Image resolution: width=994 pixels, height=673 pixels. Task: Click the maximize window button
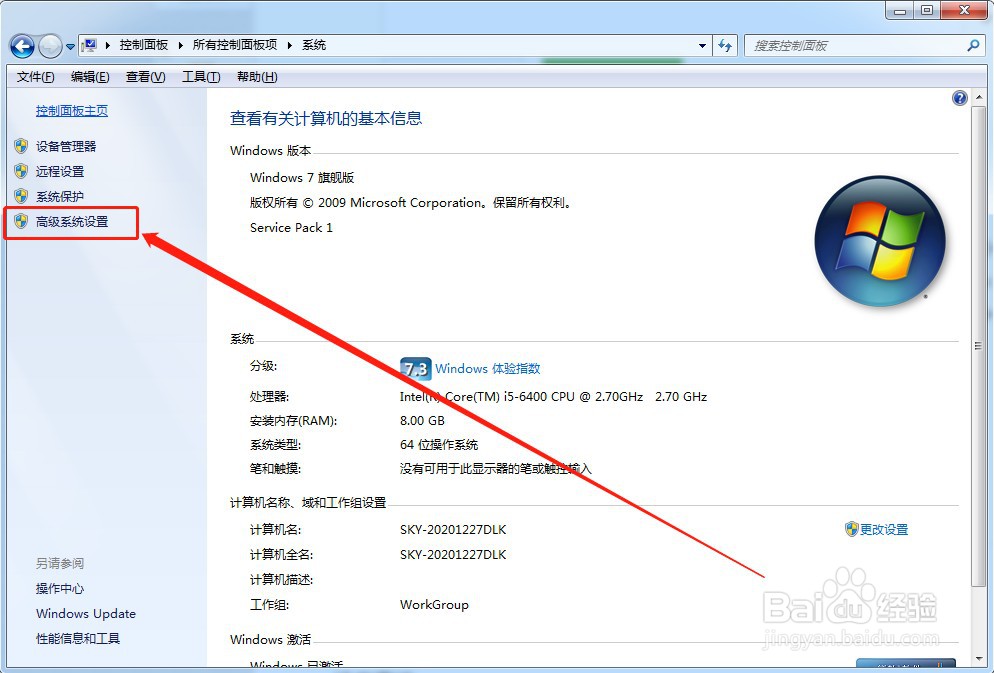pos(927,10)
